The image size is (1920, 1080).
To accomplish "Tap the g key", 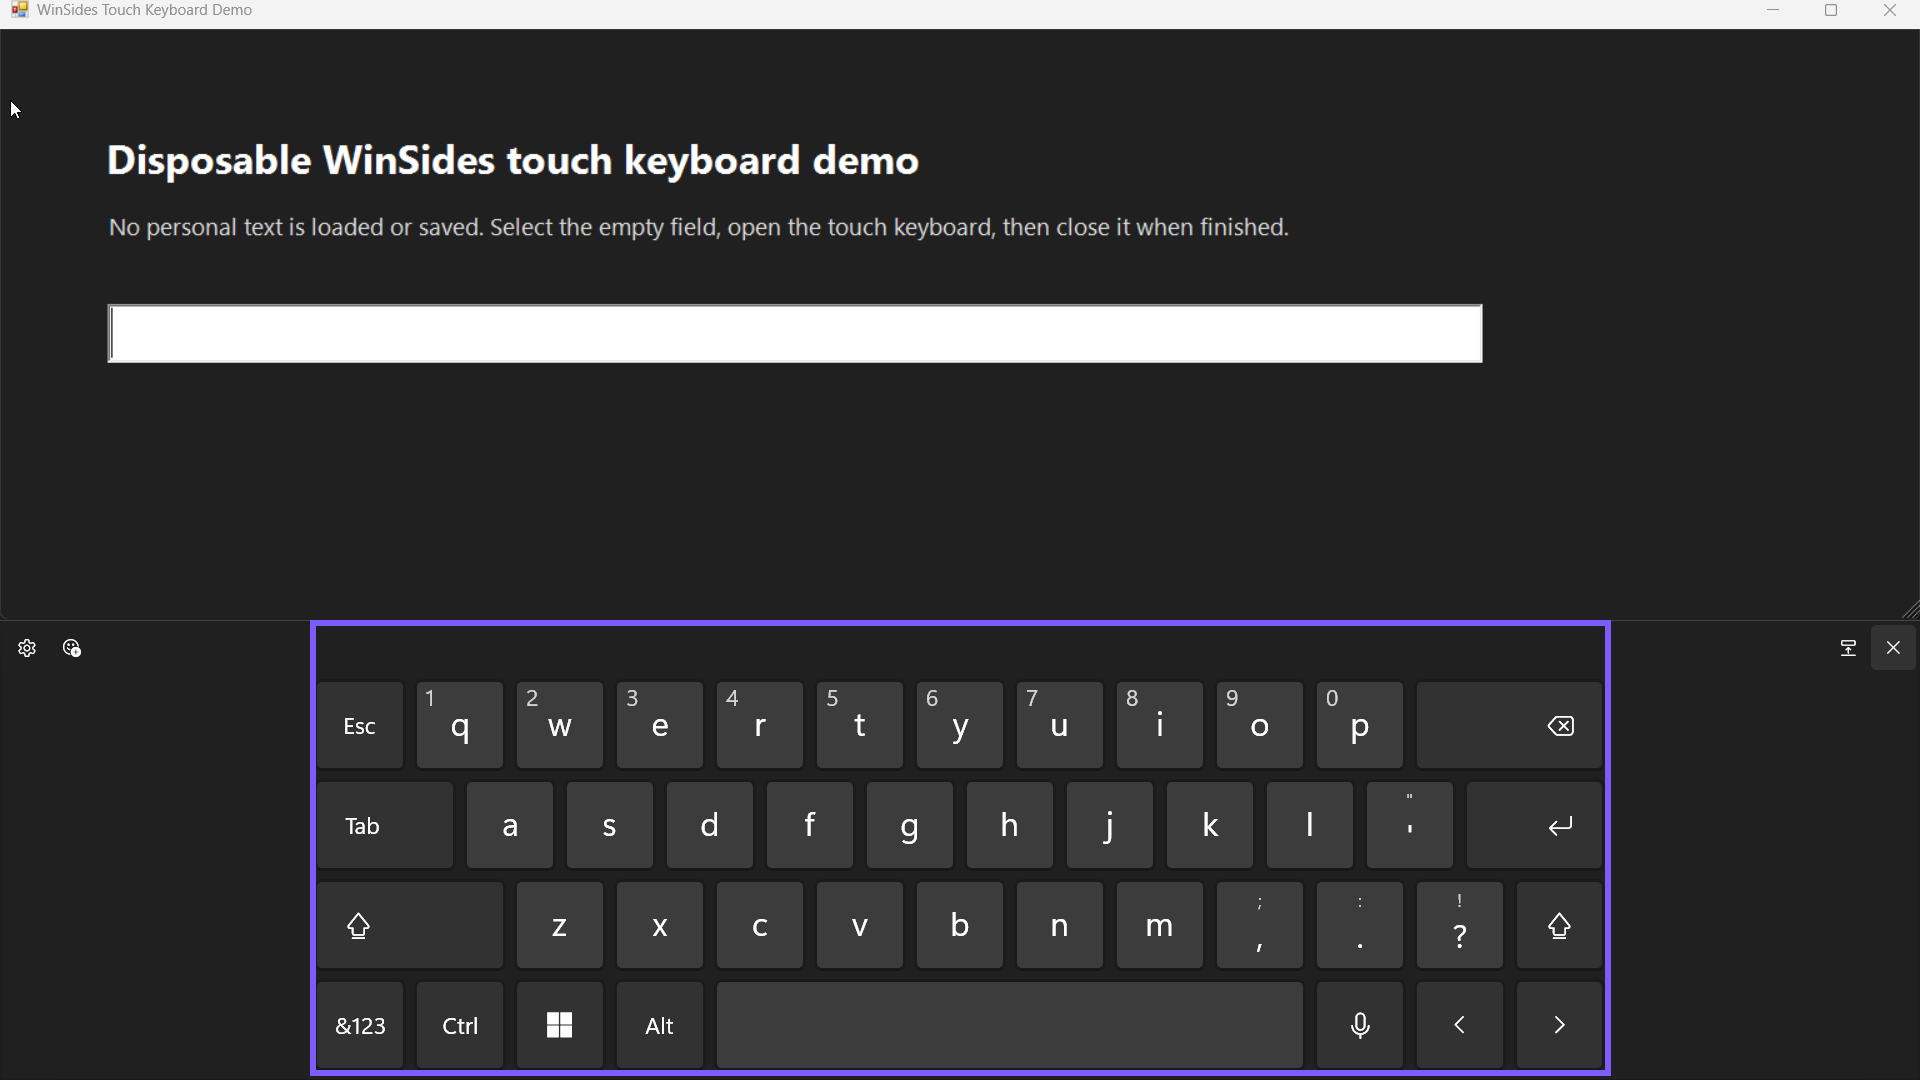I will [x=910, y=826].
